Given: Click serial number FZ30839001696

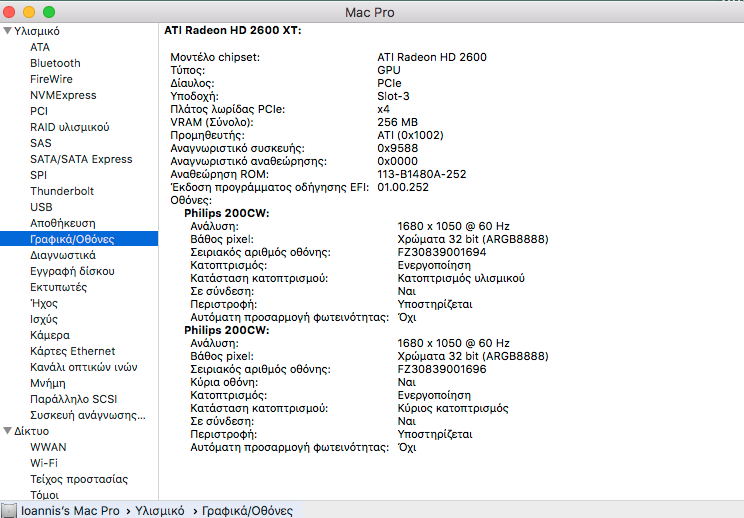Looking at the screenshot, I should [442, 369].
